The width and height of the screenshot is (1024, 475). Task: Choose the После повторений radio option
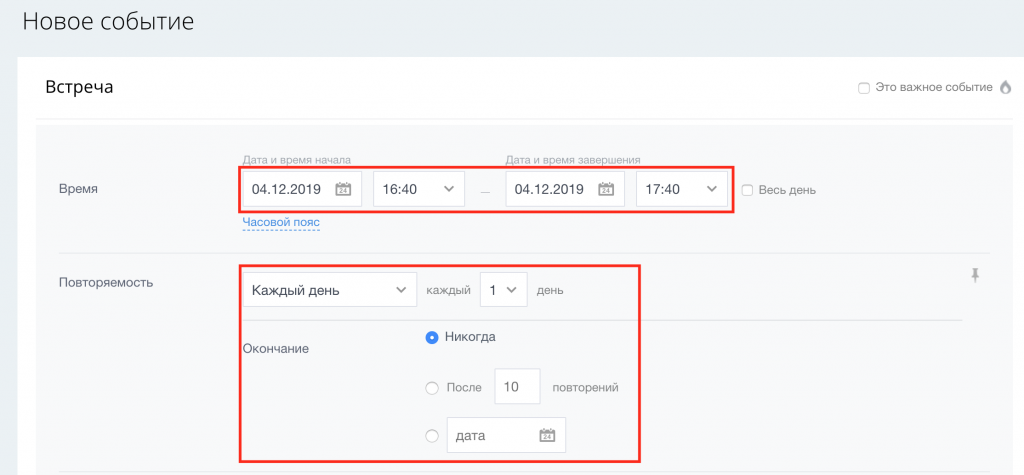pos(432,387)
